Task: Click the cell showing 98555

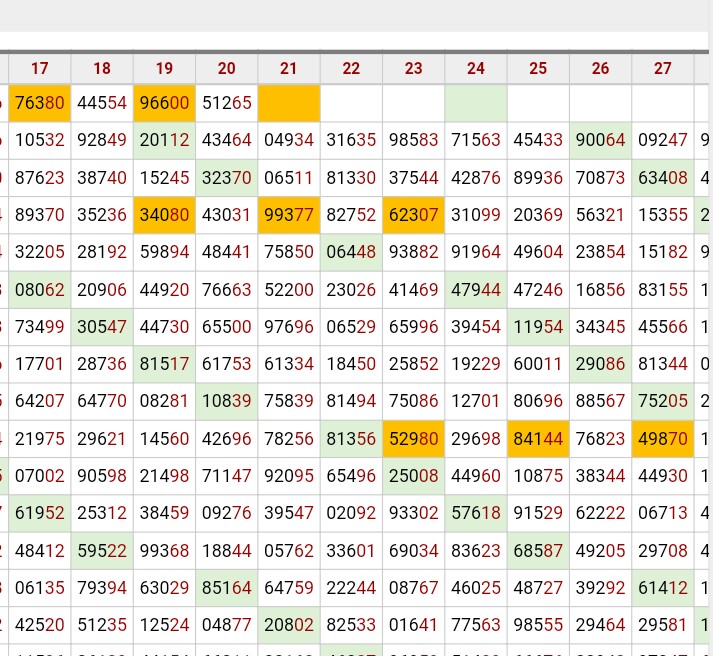Action: (538, 625)
